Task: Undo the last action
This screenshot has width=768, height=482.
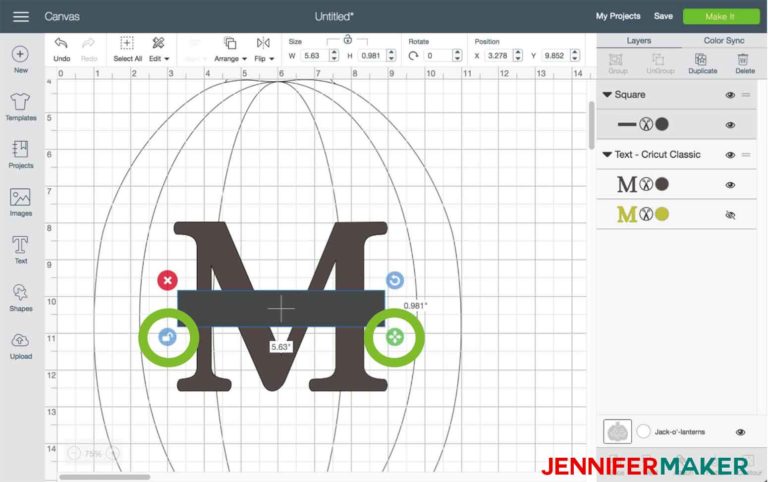Action: pyautogui.click(x=61, y=49)
